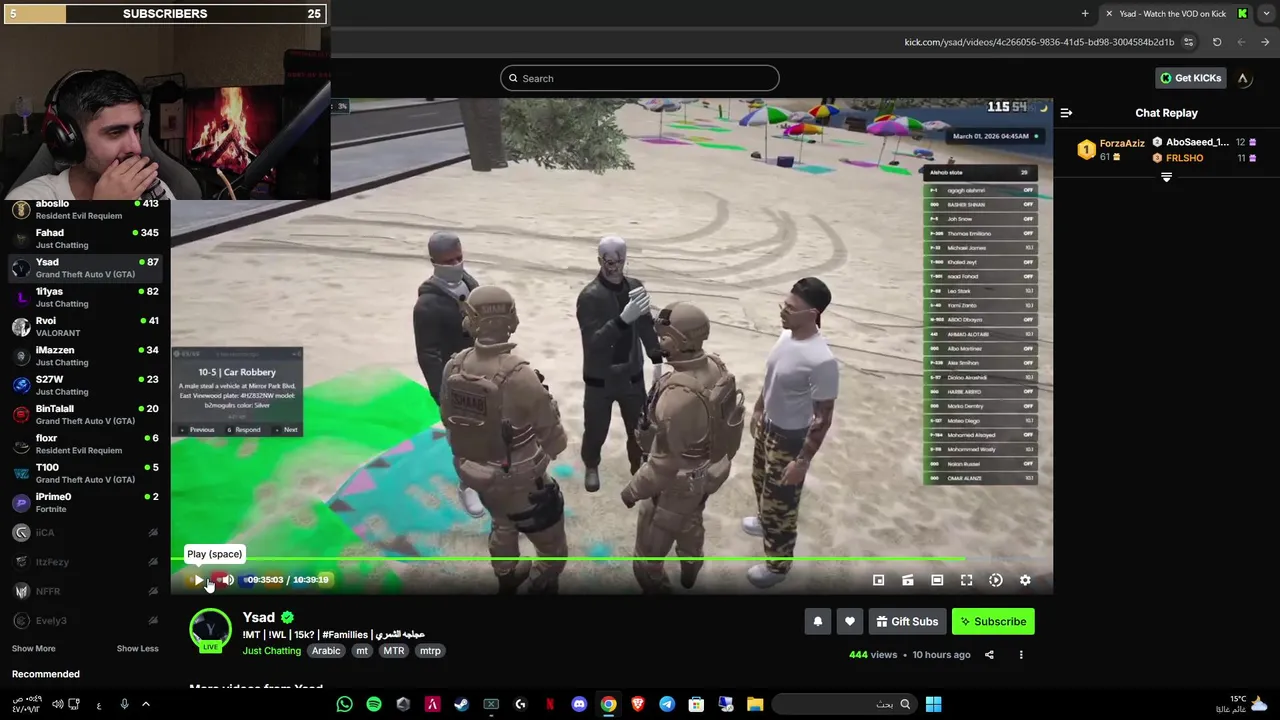Open site settings icon in address bar

pyautogui.click(x=1188, y=42)
